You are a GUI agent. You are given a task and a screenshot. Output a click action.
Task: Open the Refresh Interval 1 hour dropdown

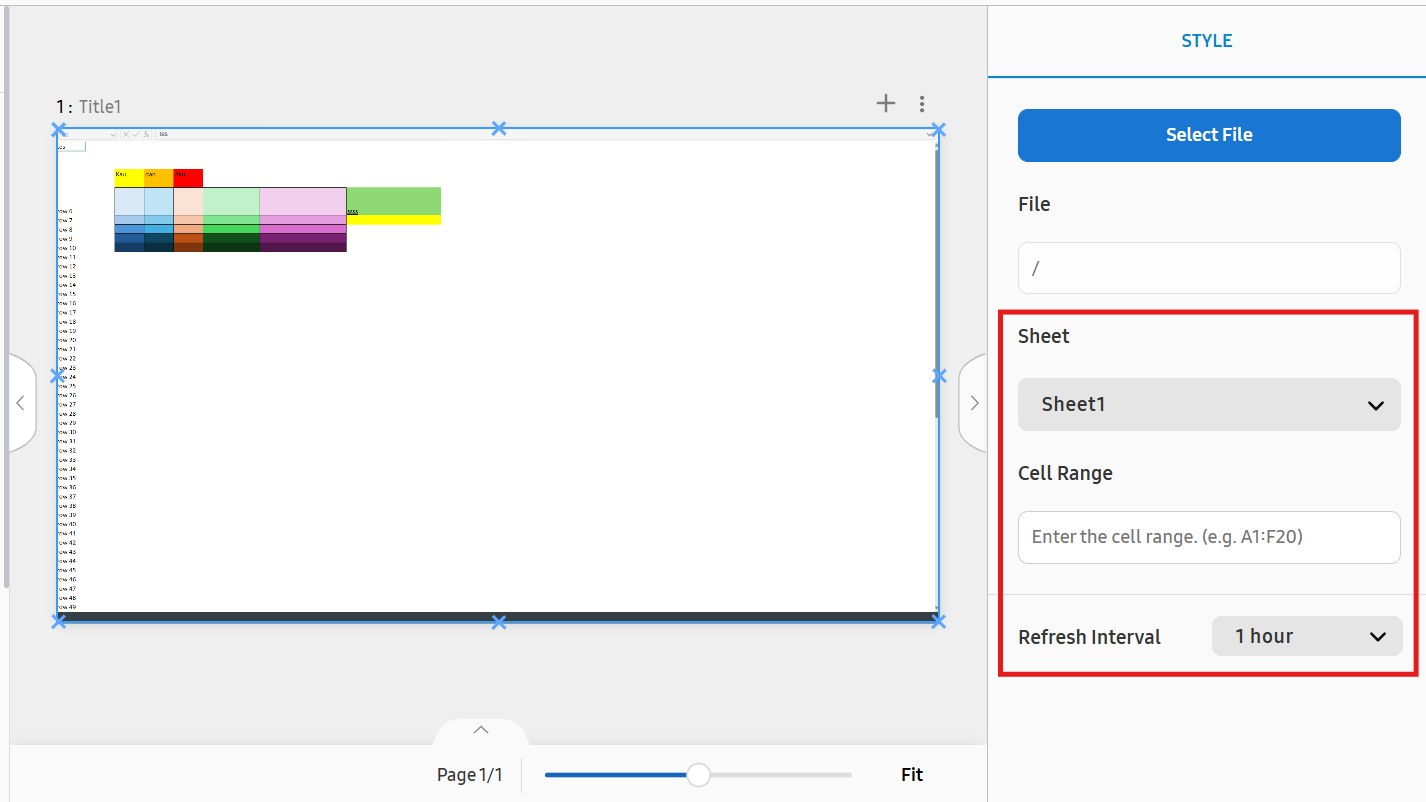1306,637
